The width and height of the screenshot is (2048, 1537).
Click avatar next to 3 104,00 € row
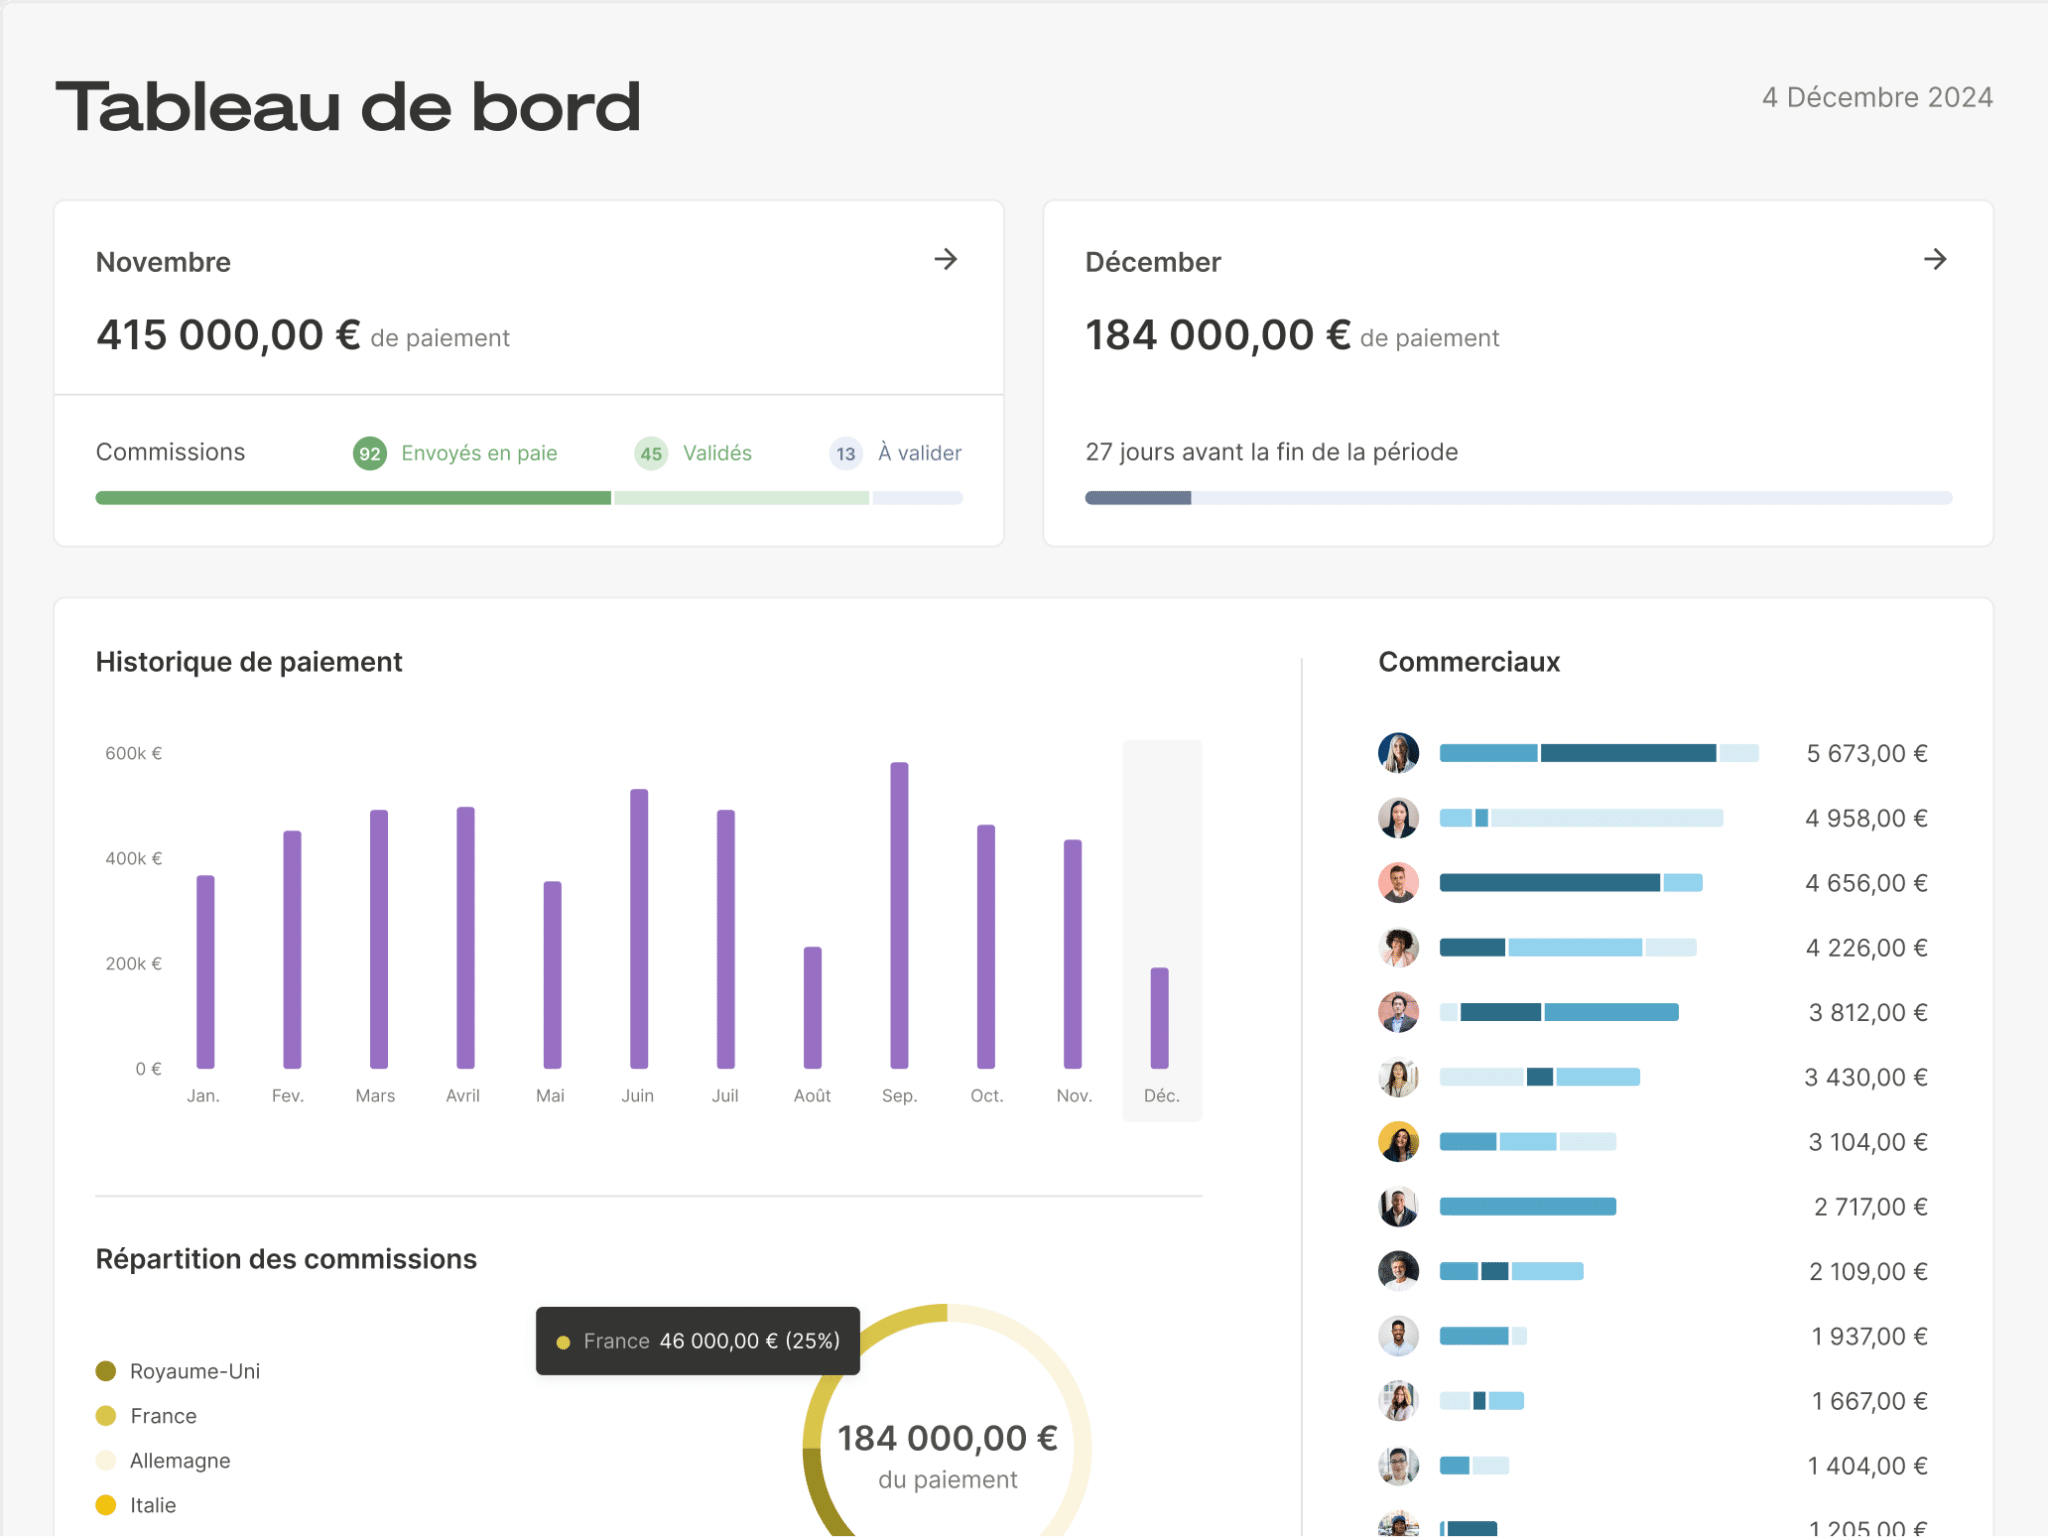(1397, 1141)
